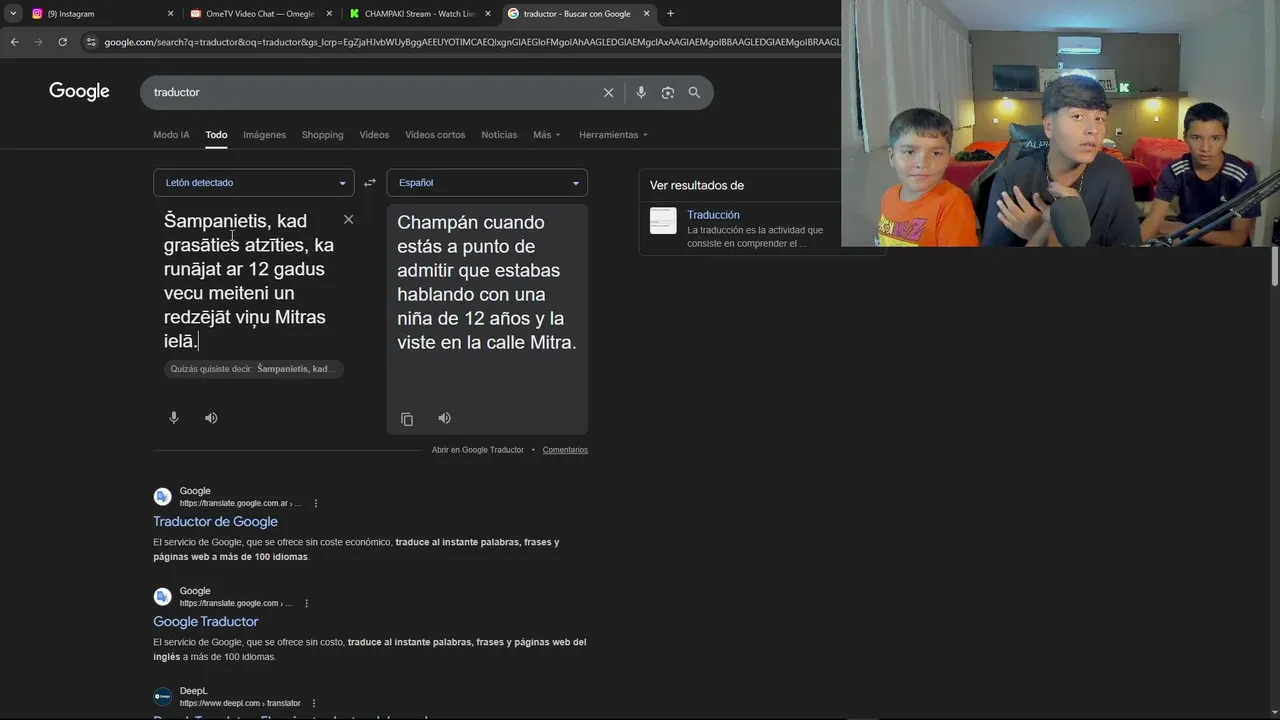Select the Noticias search tab
The image size is (1280, 720).
499,135
